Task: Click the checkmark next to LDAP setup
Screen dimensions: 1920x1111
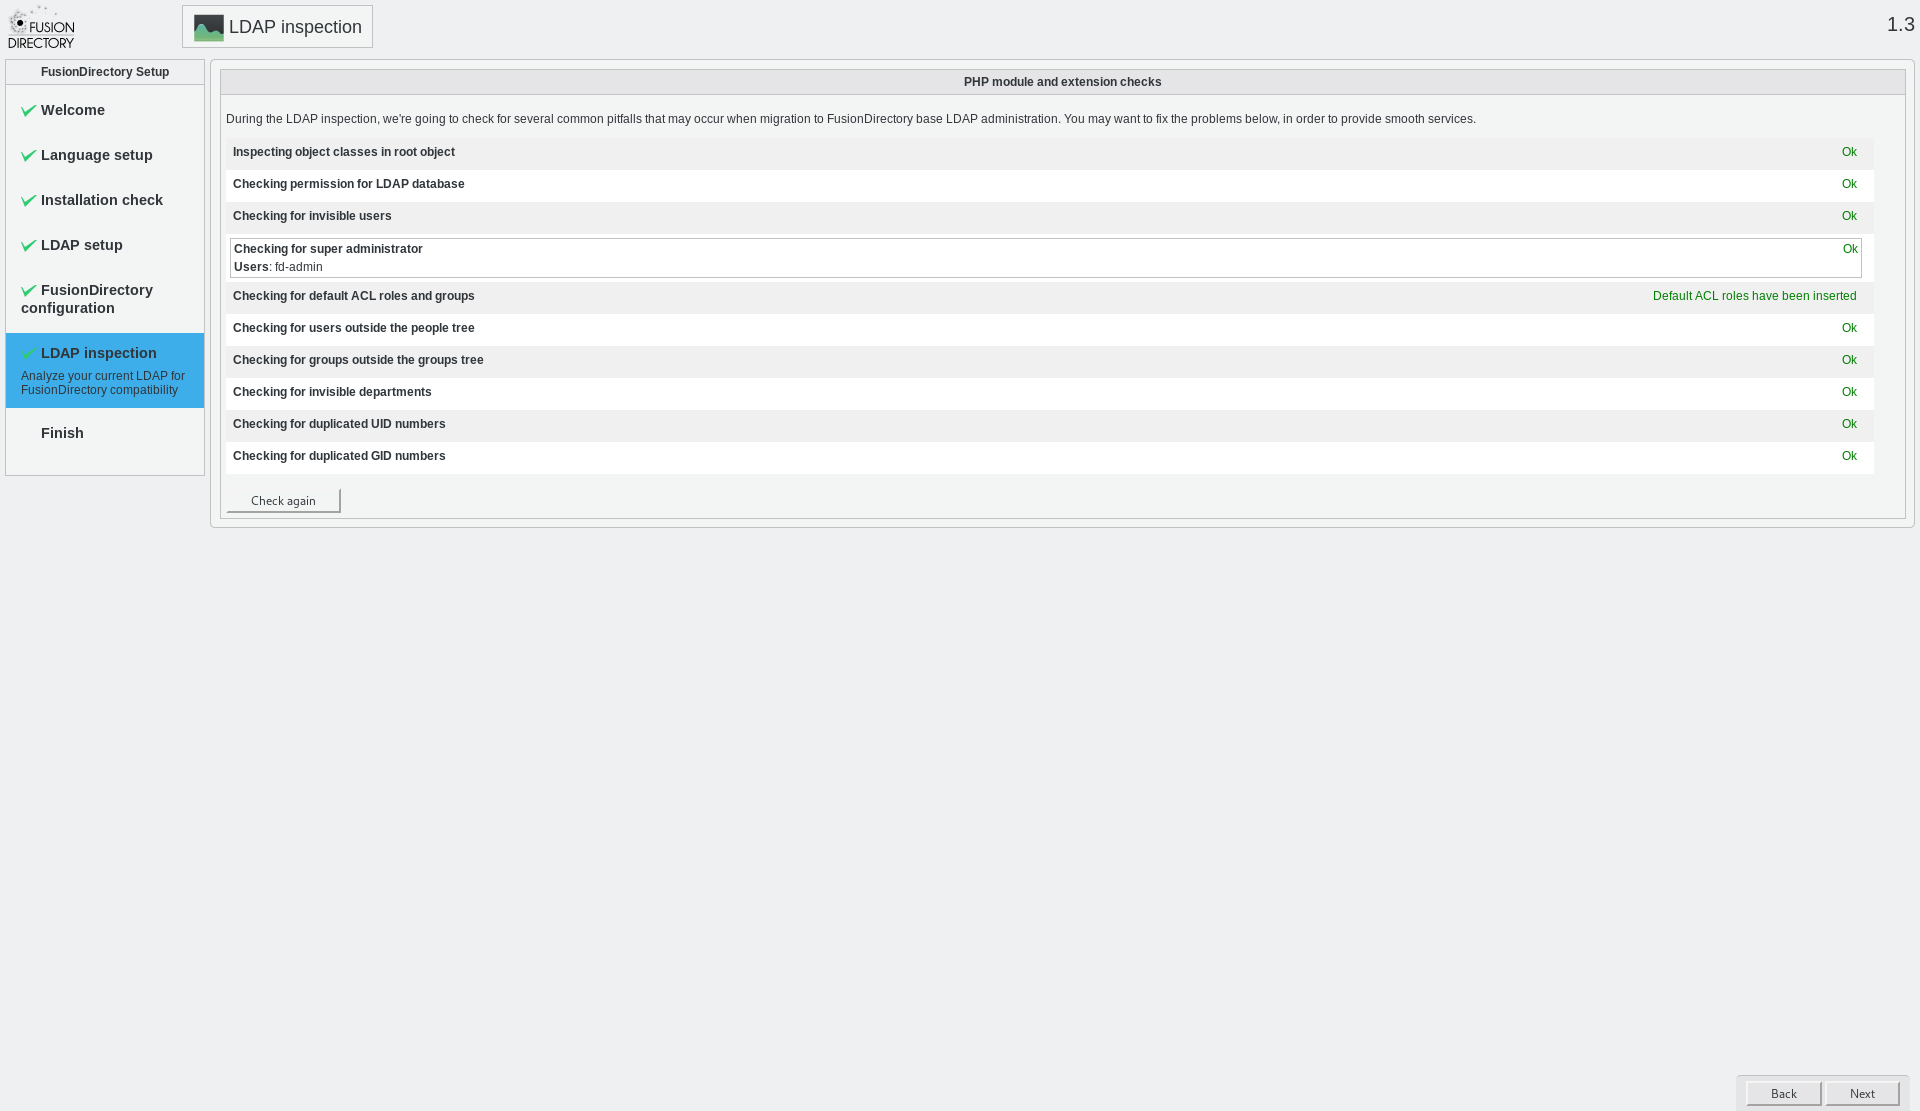Action: click(28, 246)
